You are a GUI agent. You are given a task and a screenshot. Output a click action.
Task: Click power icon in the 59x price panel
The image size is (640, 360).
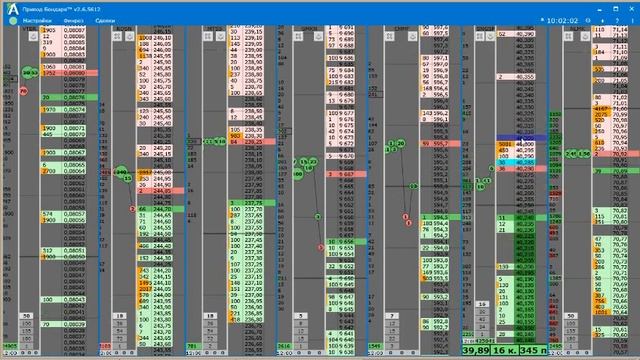coord(412,37)
